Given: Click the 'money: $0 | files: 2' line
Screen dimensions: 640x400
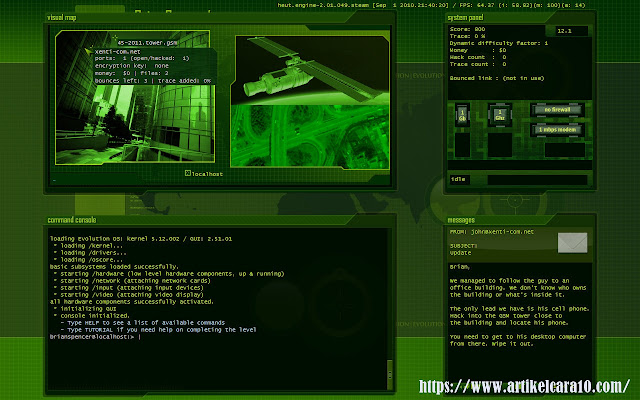Looking at the screenshot, I should pyautogui.click(x=131, y=73).
